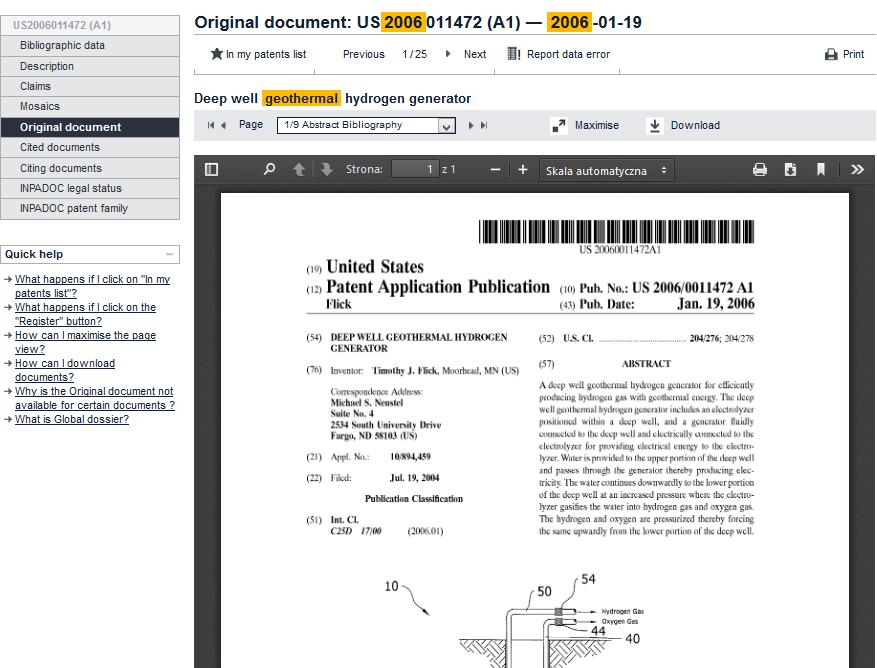The image size is (877, 668).
Task: Open the Claims section
Action: coord(90,86)
